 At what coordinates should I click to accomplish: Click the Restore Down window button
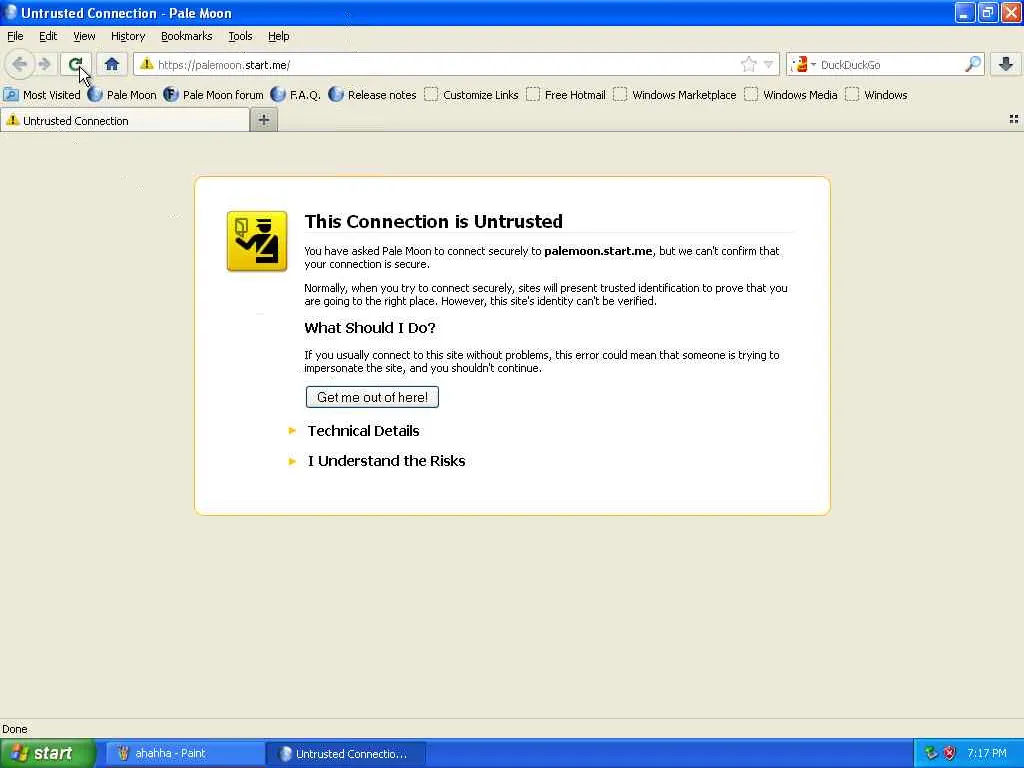click(x=987, y=12)
